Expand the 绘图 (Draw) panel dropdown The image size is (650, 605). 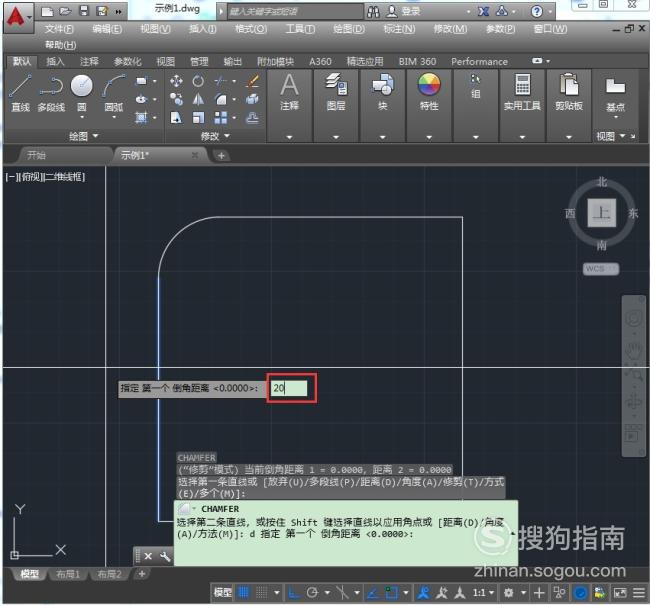click(83, 136)
